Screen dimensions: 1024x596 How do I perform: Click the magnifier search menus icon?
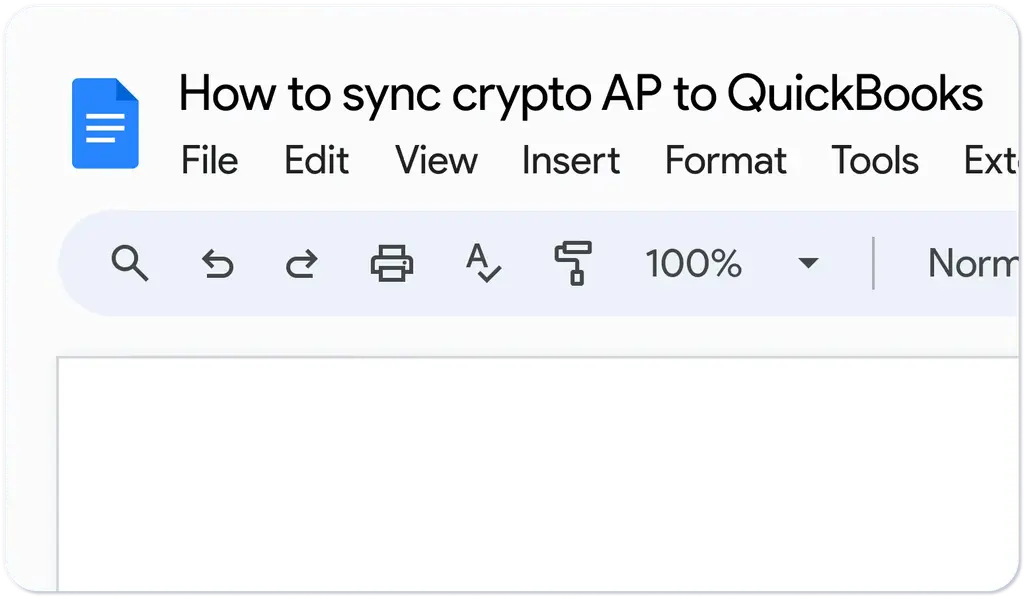pyautogui.click(x=130, y=264)
